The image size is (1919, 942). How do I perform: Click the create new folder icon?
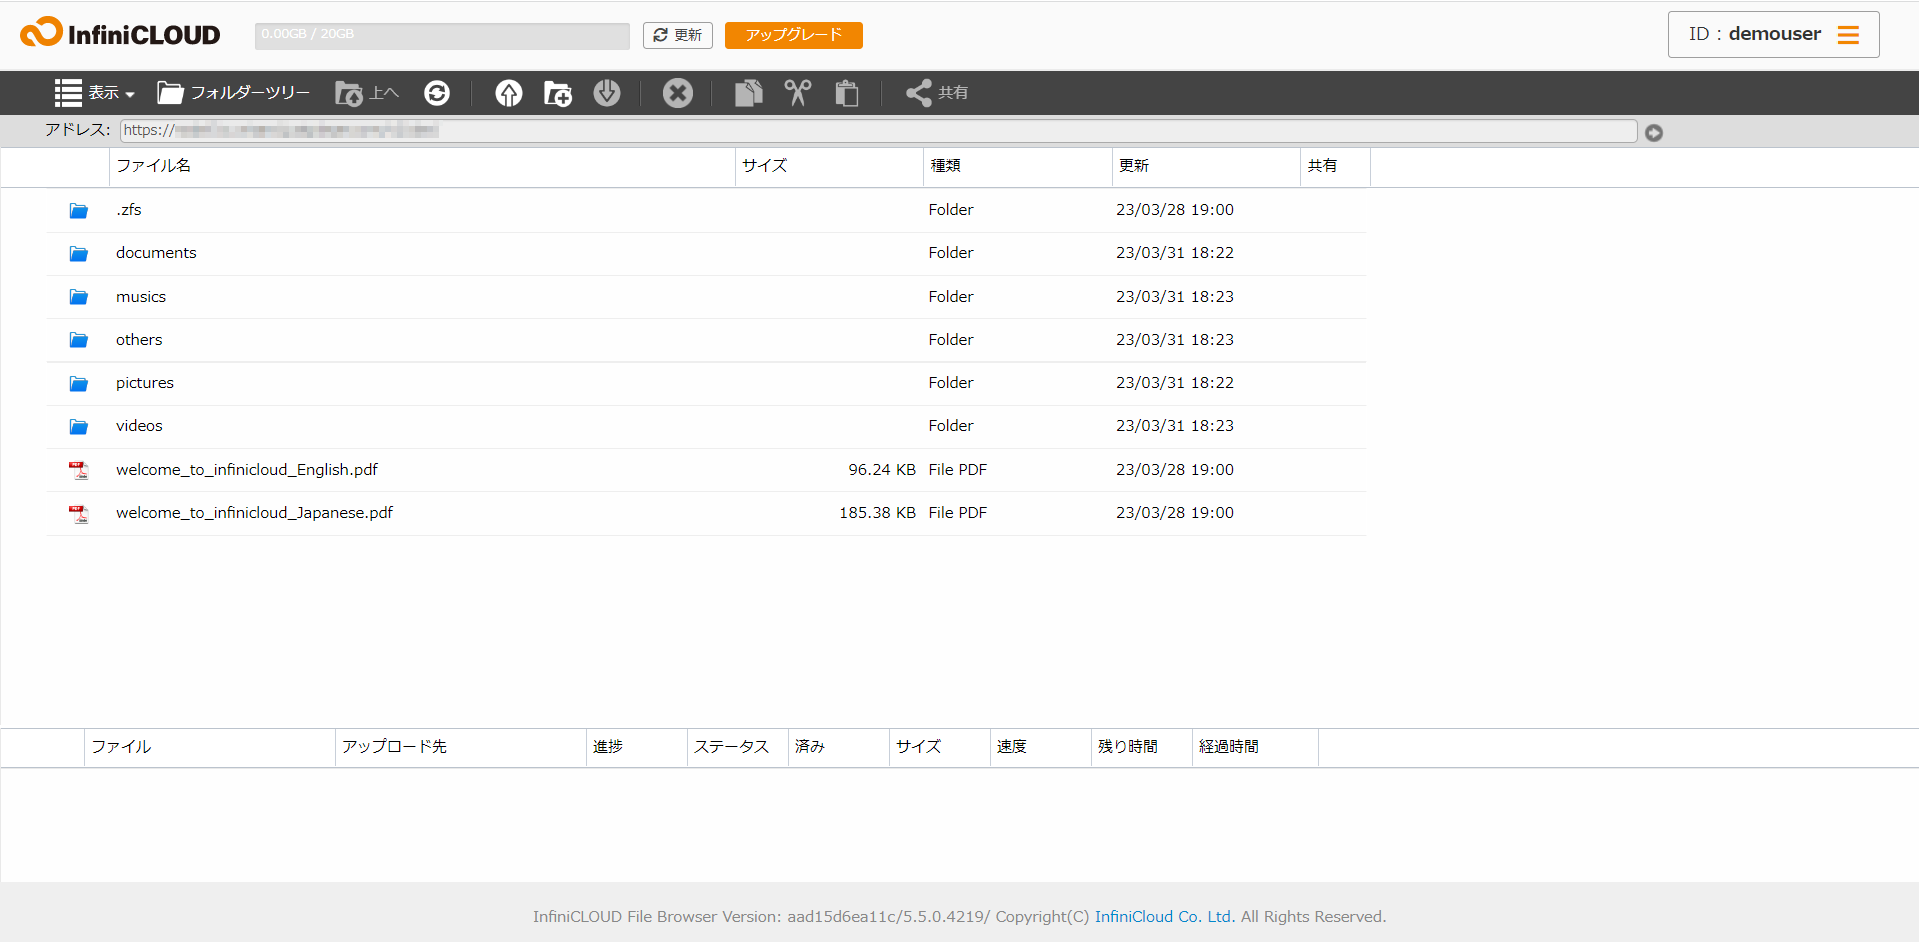pyautogui.click(x=557, y=93)
